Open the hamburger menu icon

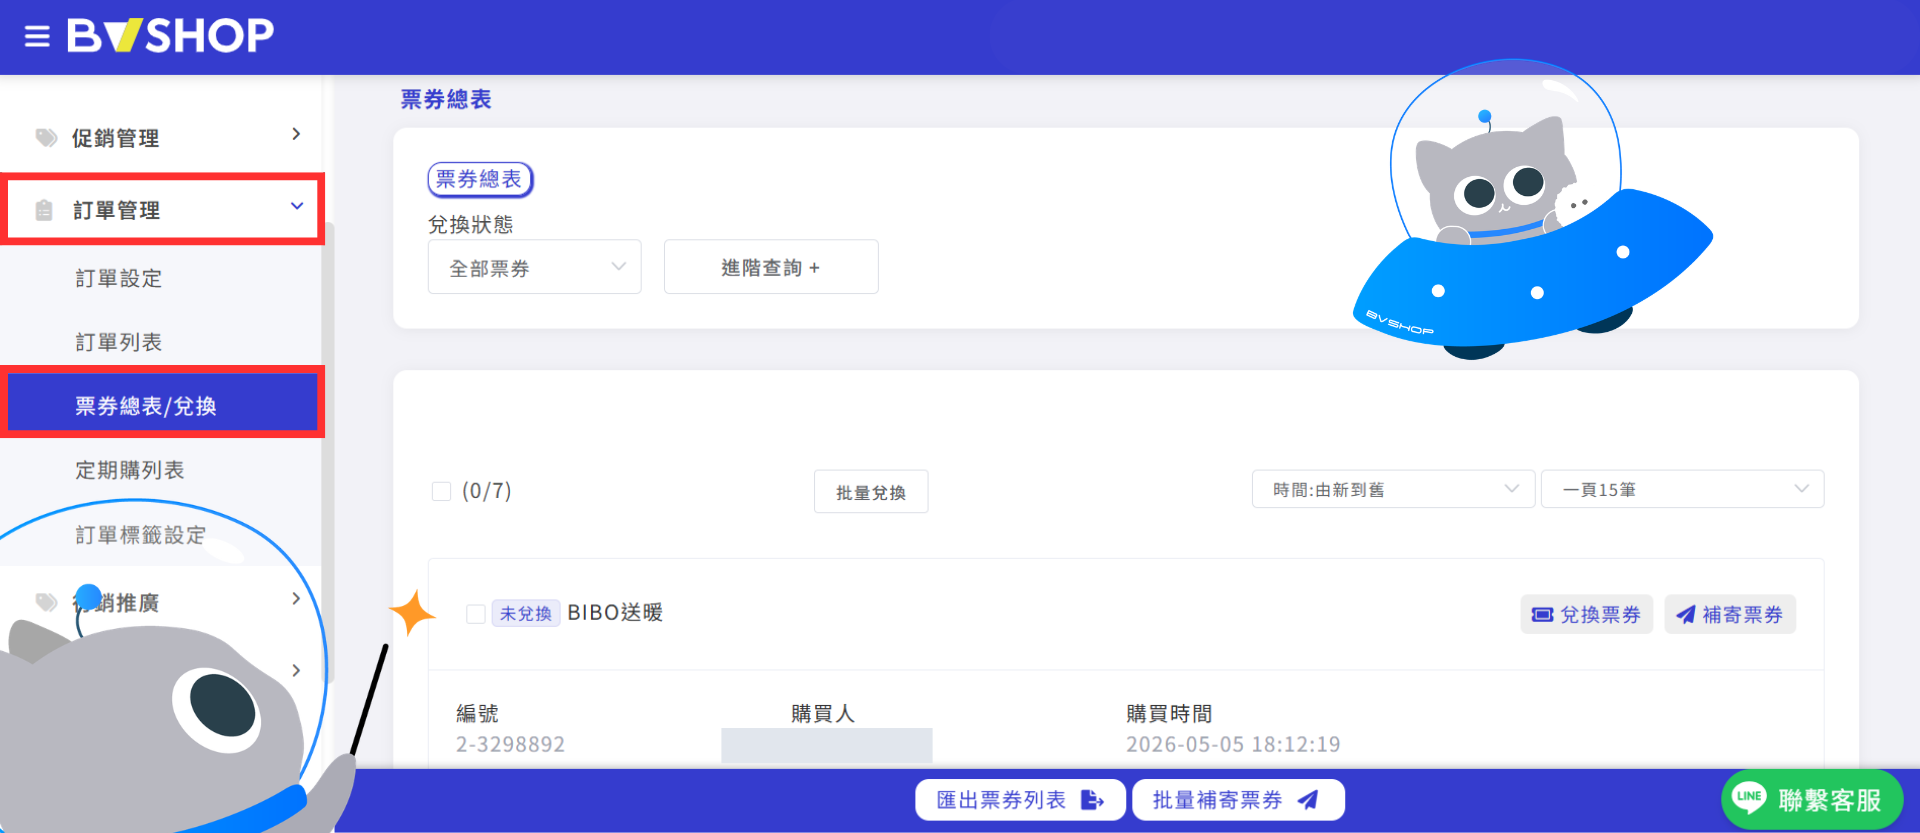37,37
